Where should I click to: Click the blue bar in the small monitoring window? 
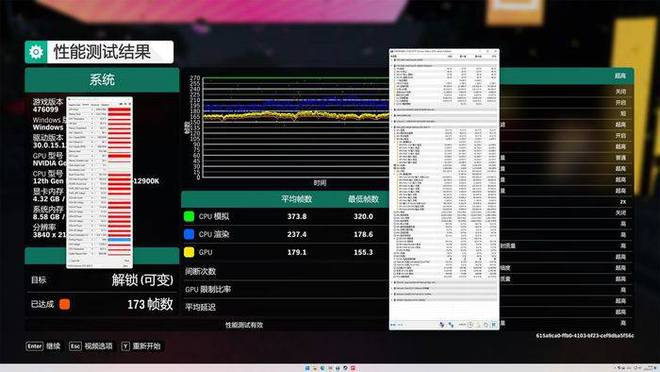pyautogui.click(x=120, y=239)
